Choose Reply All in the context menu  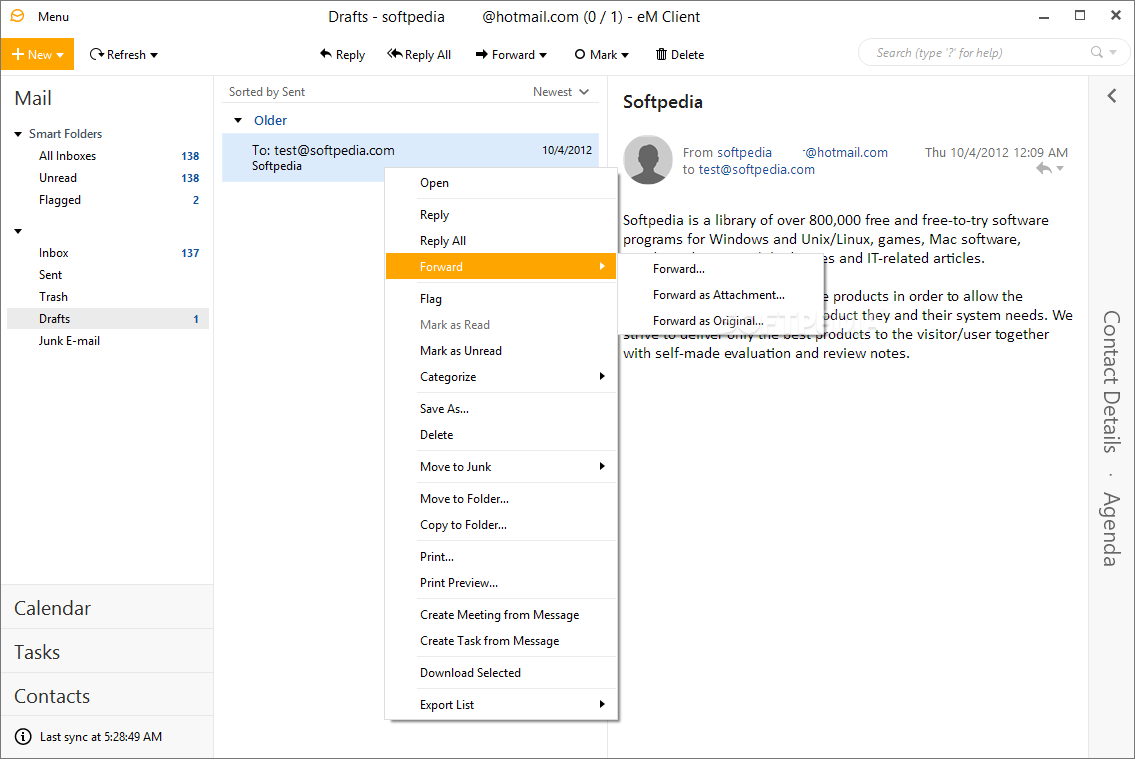501,241
